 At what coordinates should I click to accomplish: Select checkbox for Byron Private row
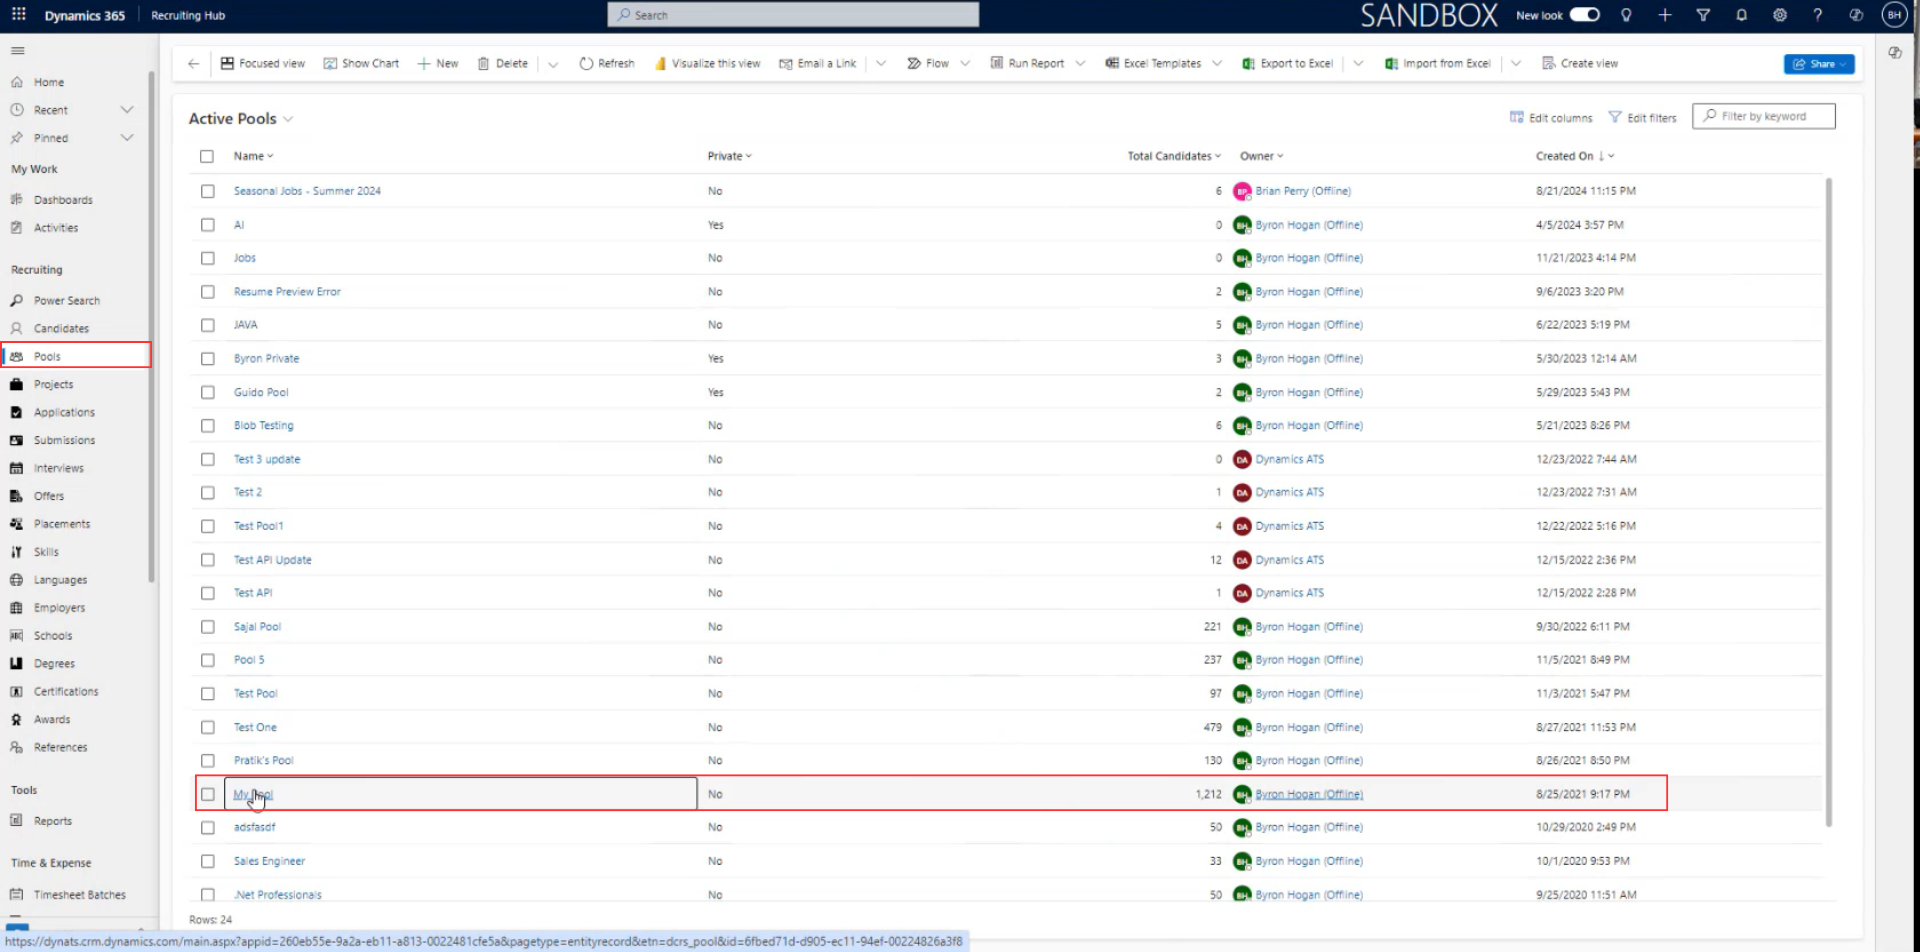[207, 358]
